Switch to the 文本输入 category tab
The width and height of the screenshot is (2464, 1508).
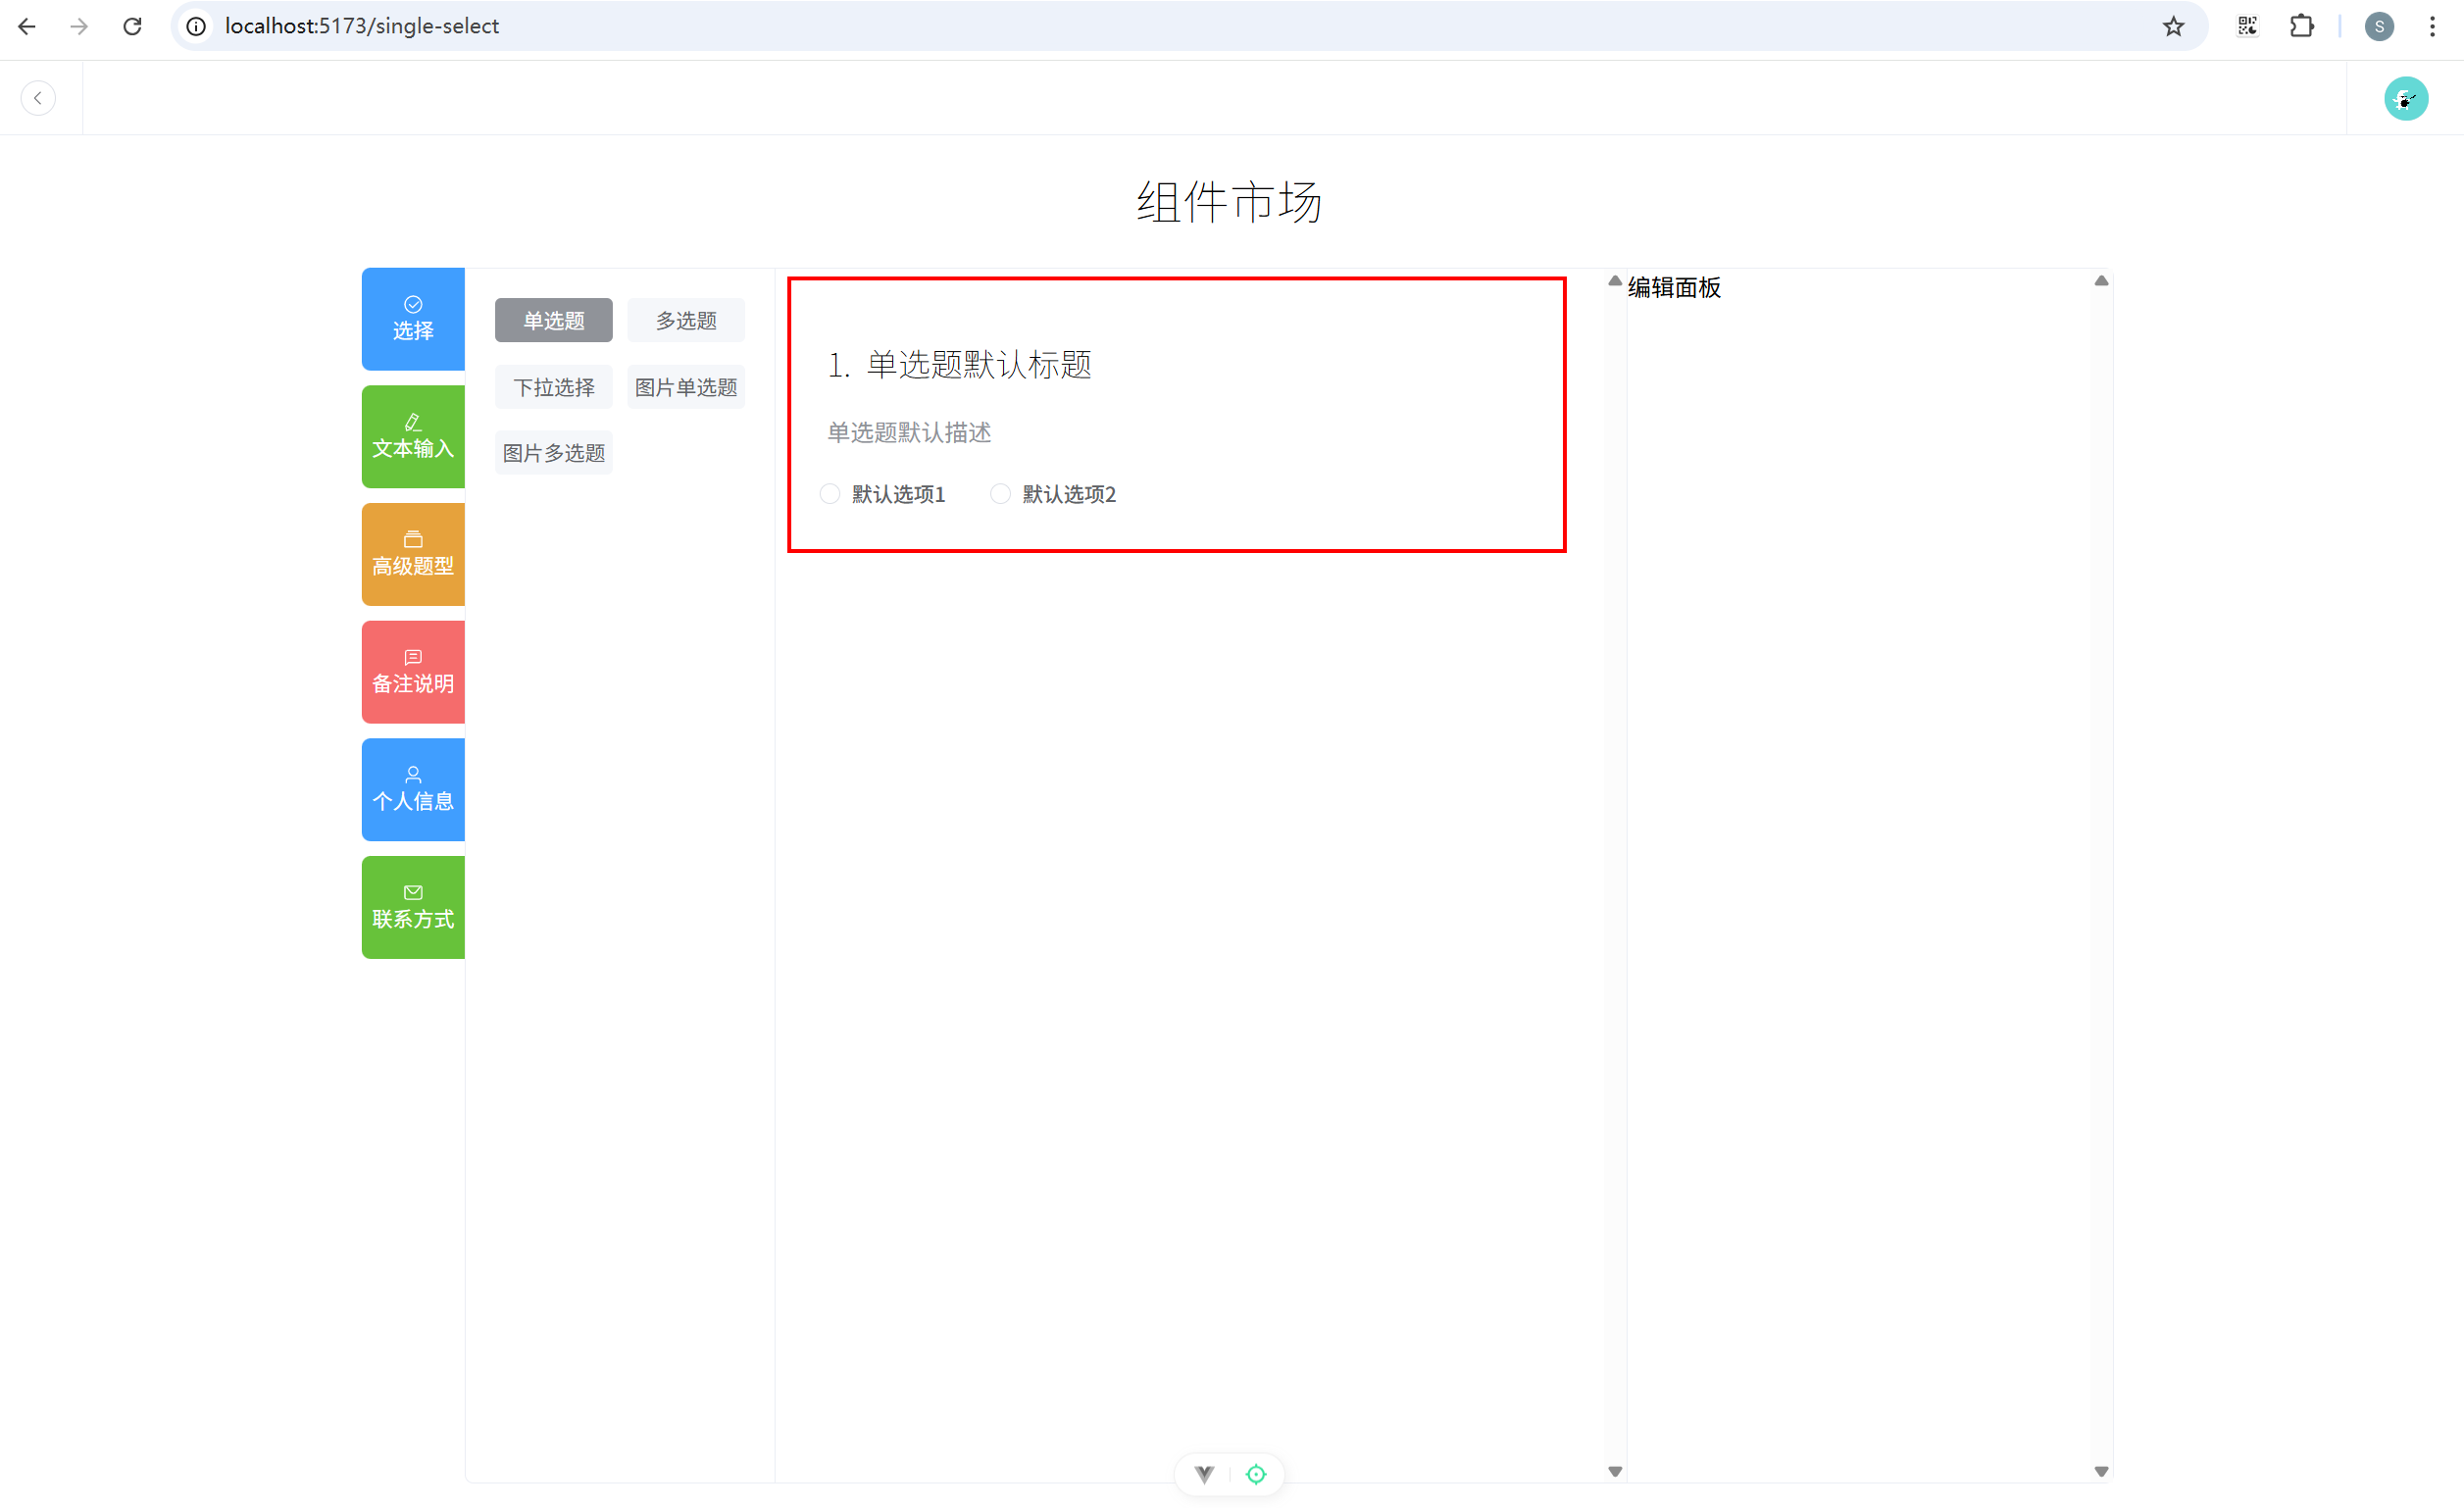coord(413,437)
